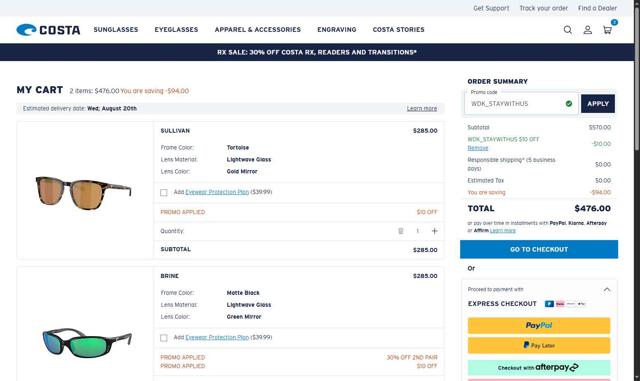
Task: Click Track your order link
Action: 543,8
